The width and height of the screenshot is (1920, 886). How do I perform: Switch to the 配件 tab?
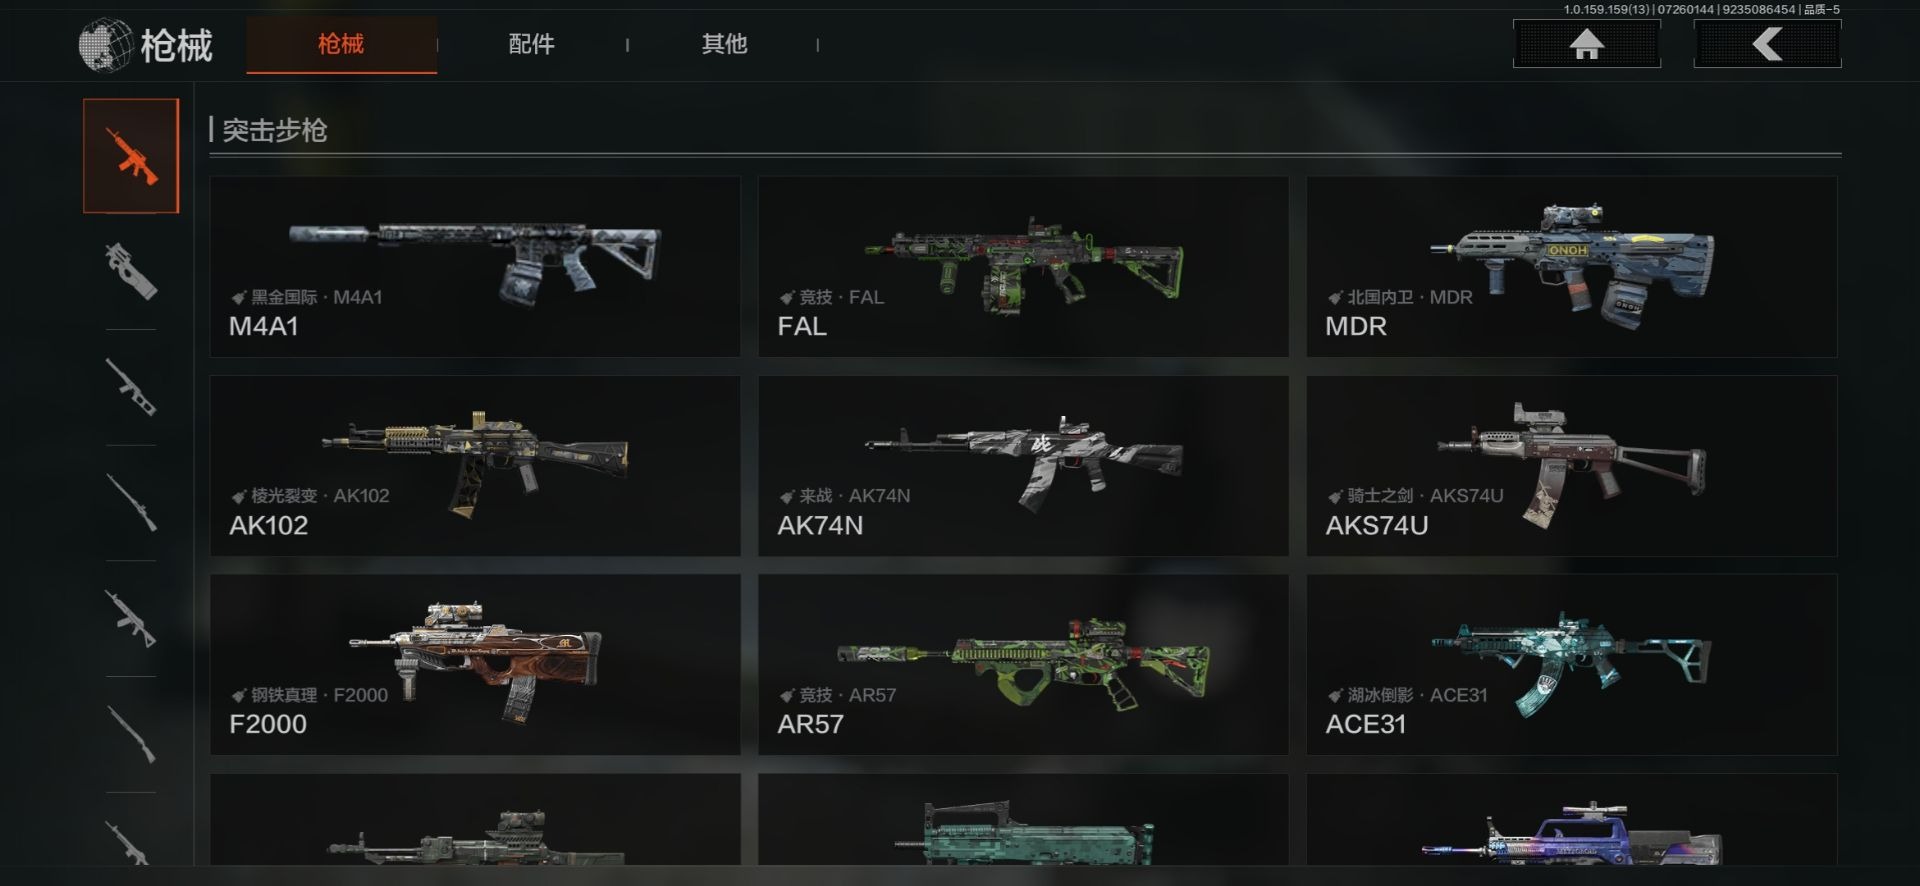pyautogui.click(x=532, y=44)
